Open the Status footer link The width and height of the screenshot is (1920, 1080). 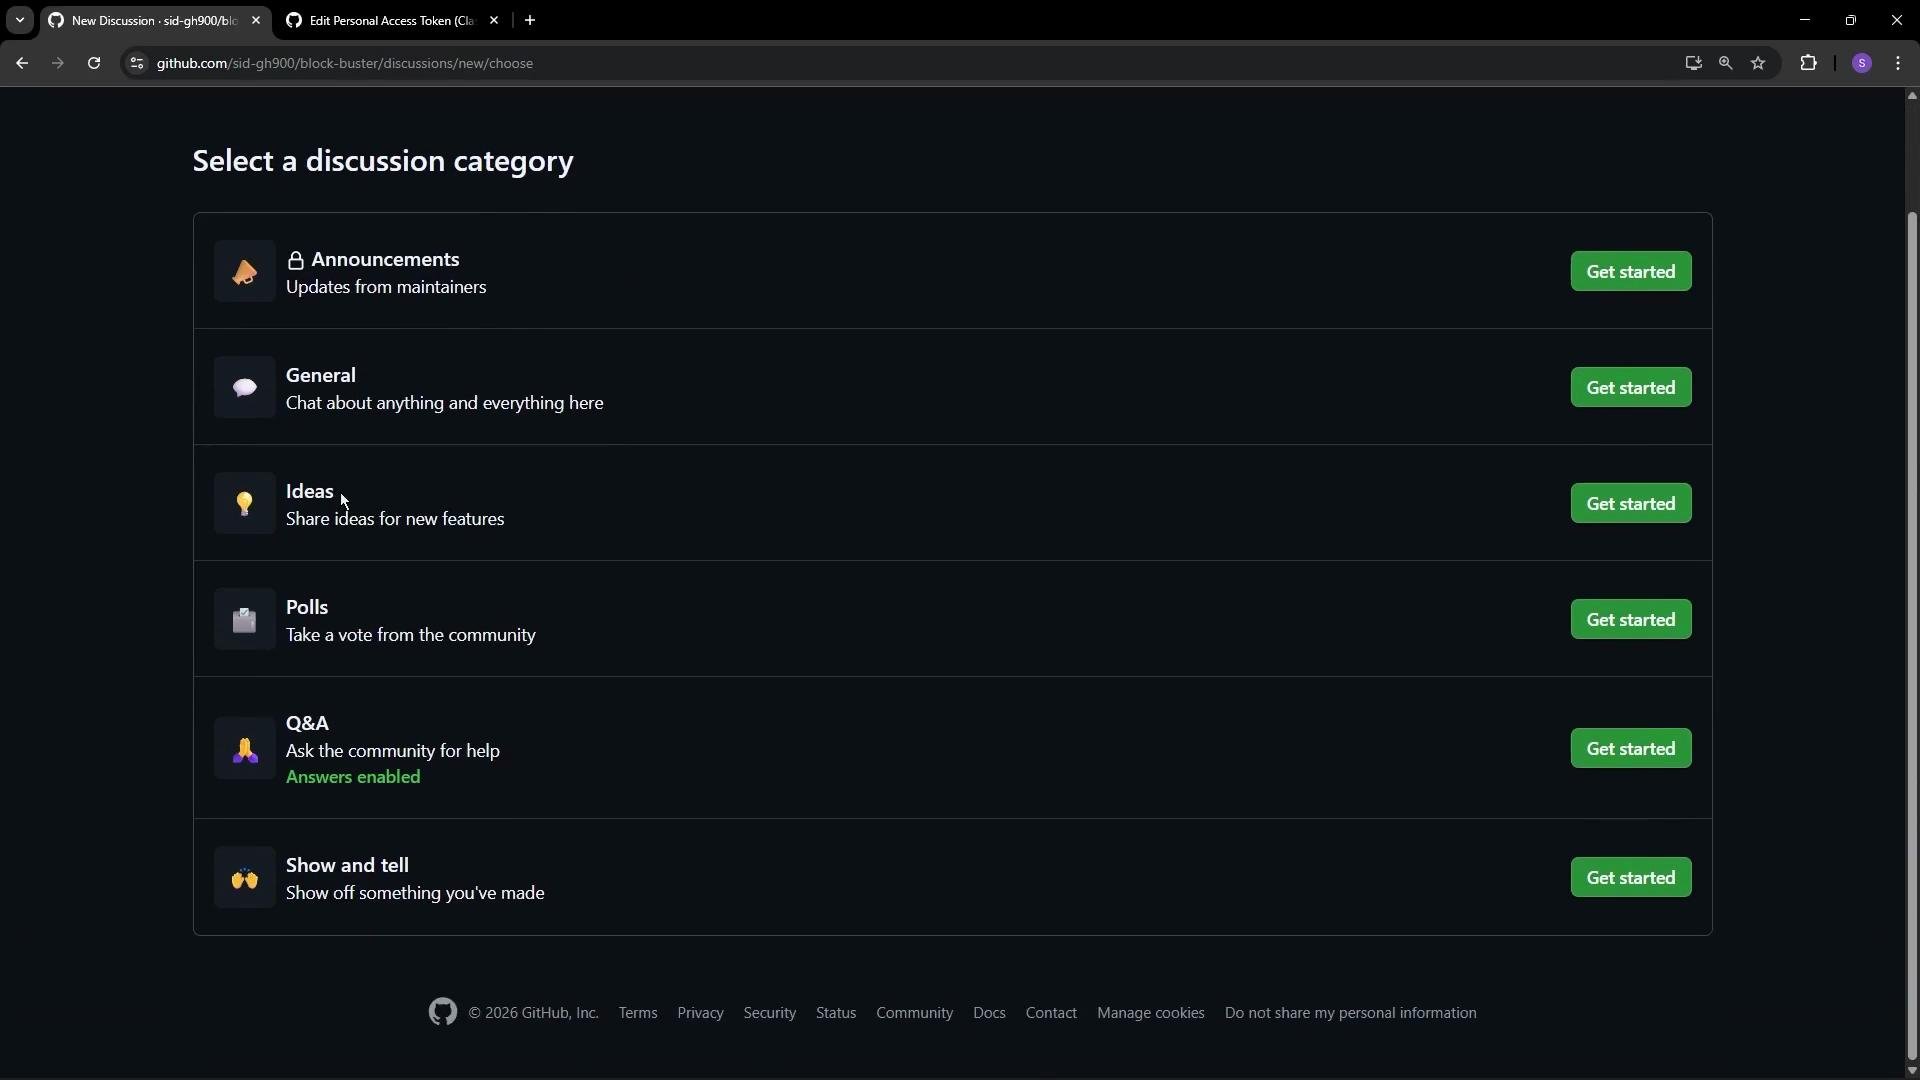(836, 1013)
